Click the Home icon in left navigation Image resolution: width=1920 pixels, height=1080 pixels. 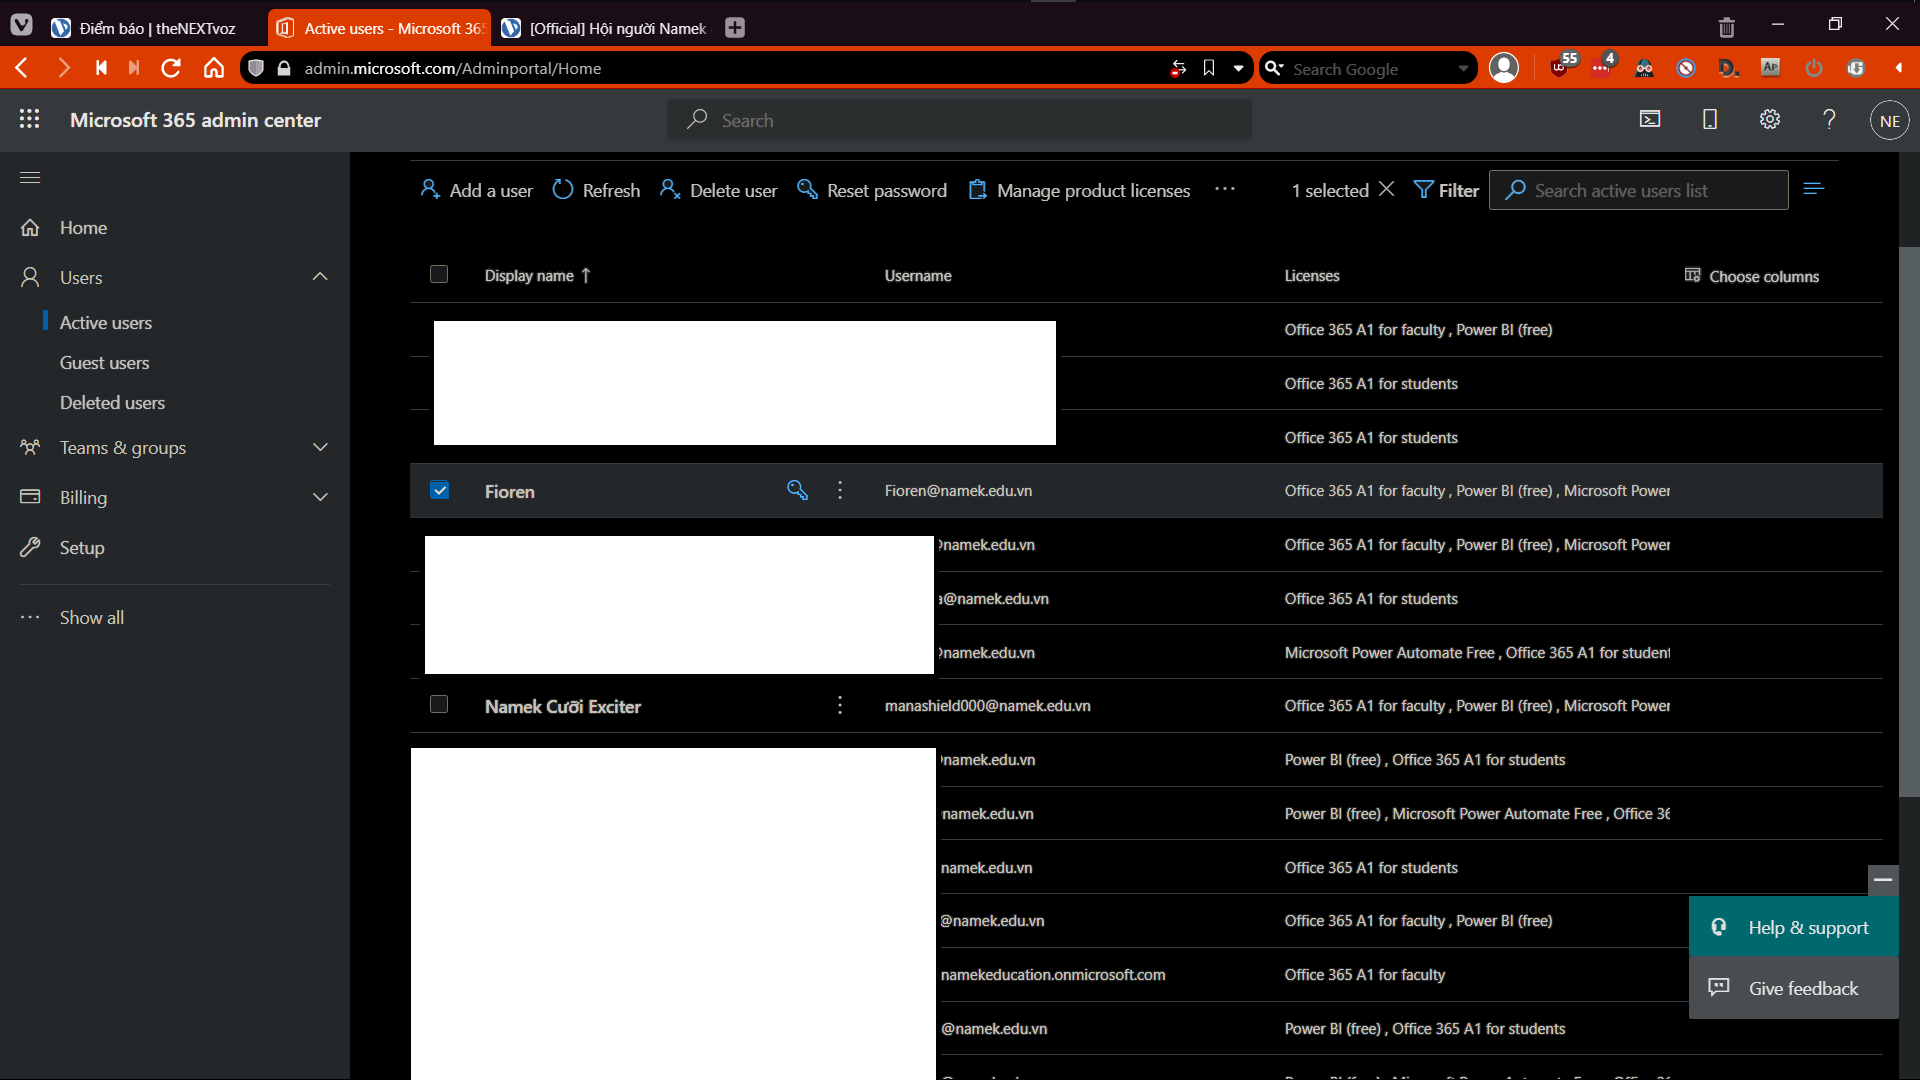coord(30,227)
